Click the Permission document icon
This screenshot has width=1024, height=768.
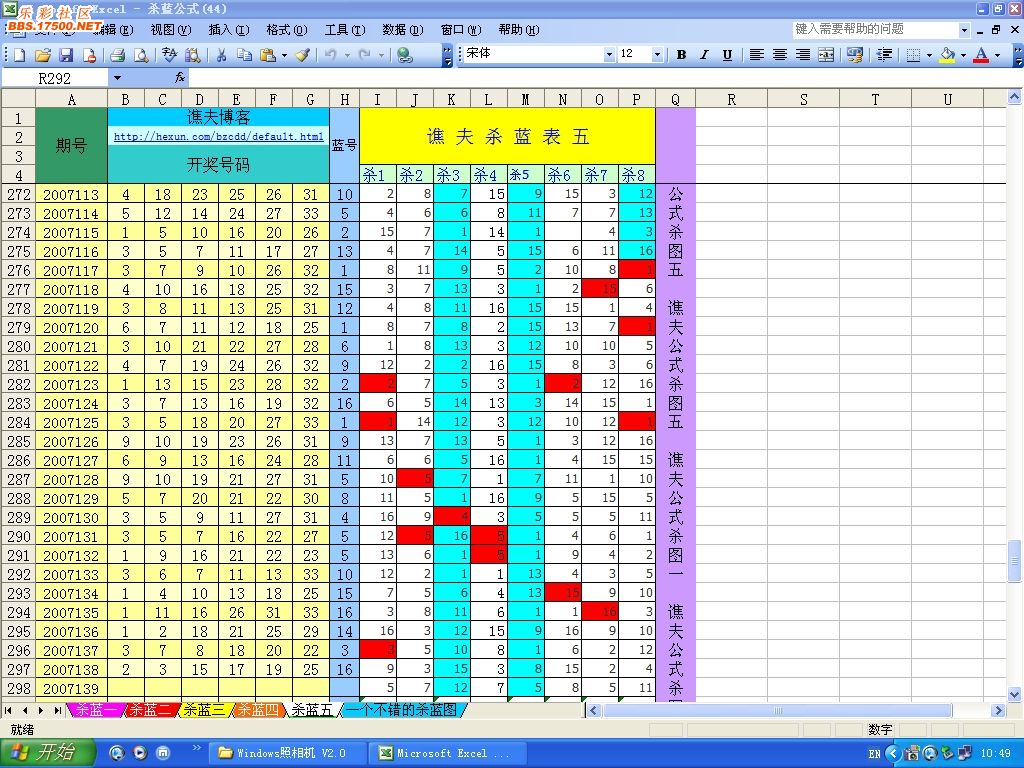pos(89,56)
